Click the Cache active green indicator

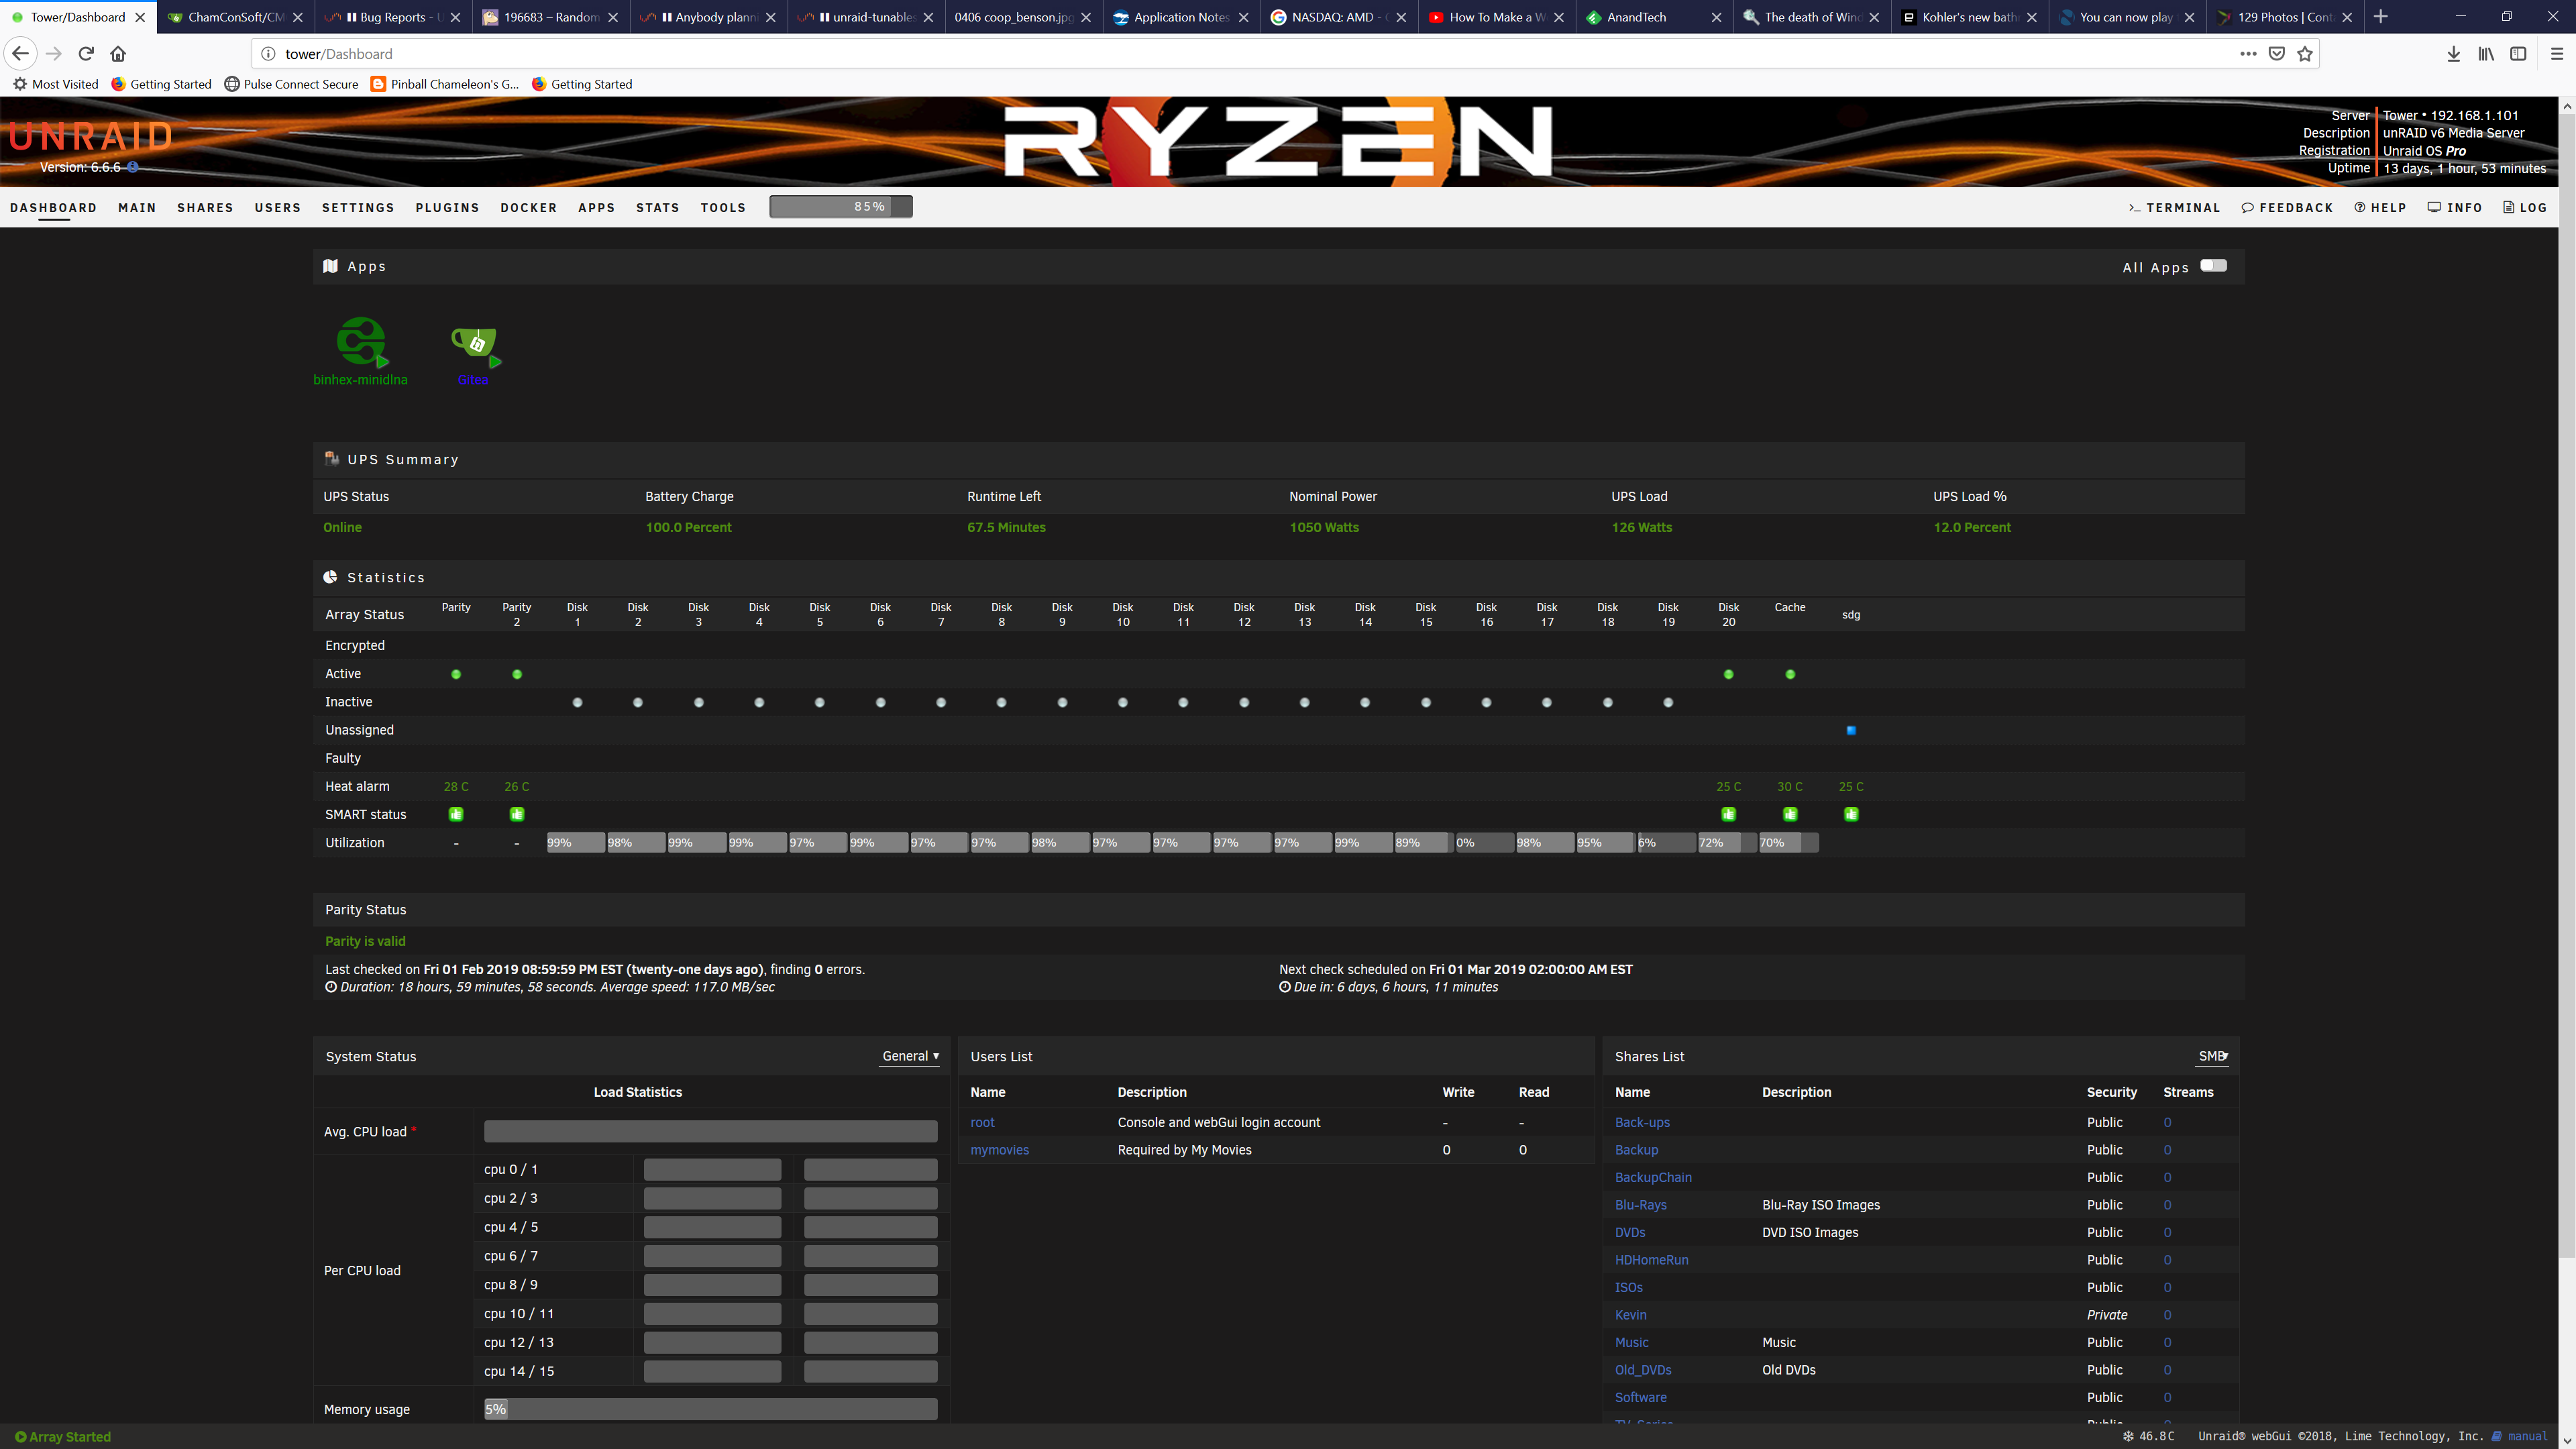(1790, 674)
